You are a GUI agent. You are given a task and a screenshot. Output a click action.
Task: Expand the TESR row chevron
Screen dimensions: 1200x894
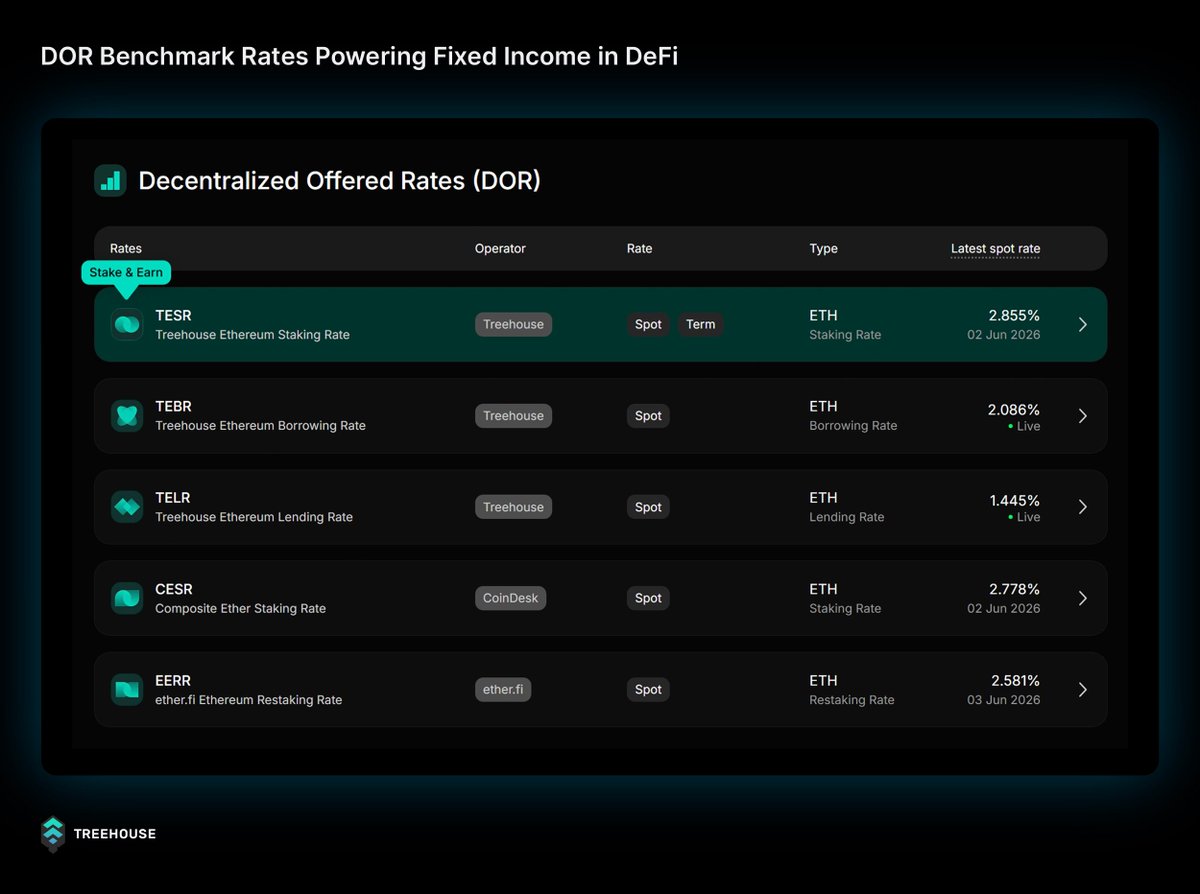(x=1082, y=325)
